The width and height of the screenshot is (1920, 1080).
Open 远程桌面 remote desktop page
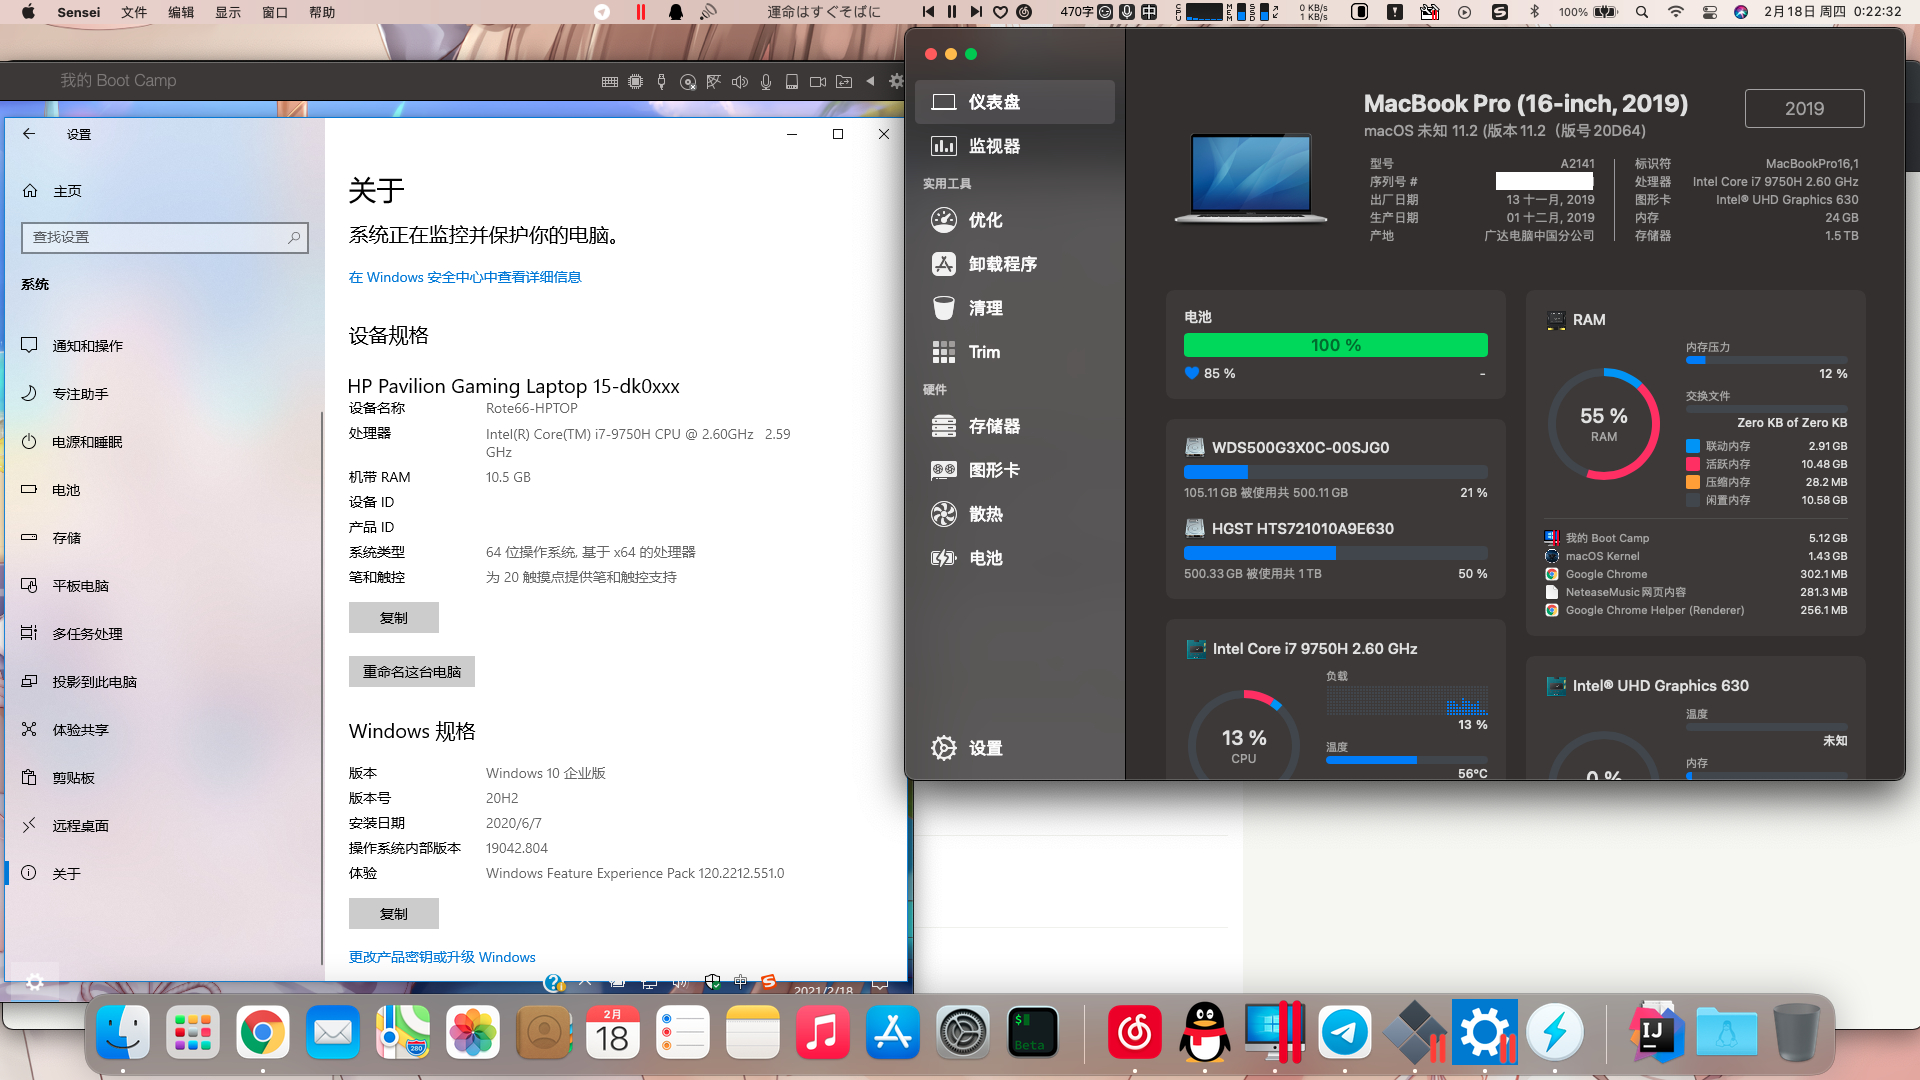[x=162, y=825]
